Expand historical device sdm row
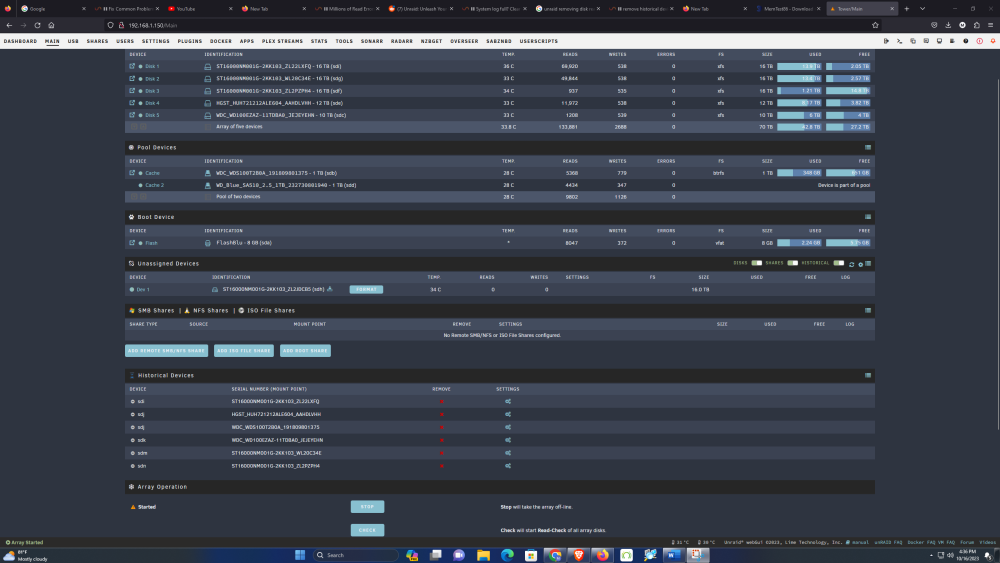The height and width of the screenshot is (563, 1000). pyautogui.click(x=133, y=453)
